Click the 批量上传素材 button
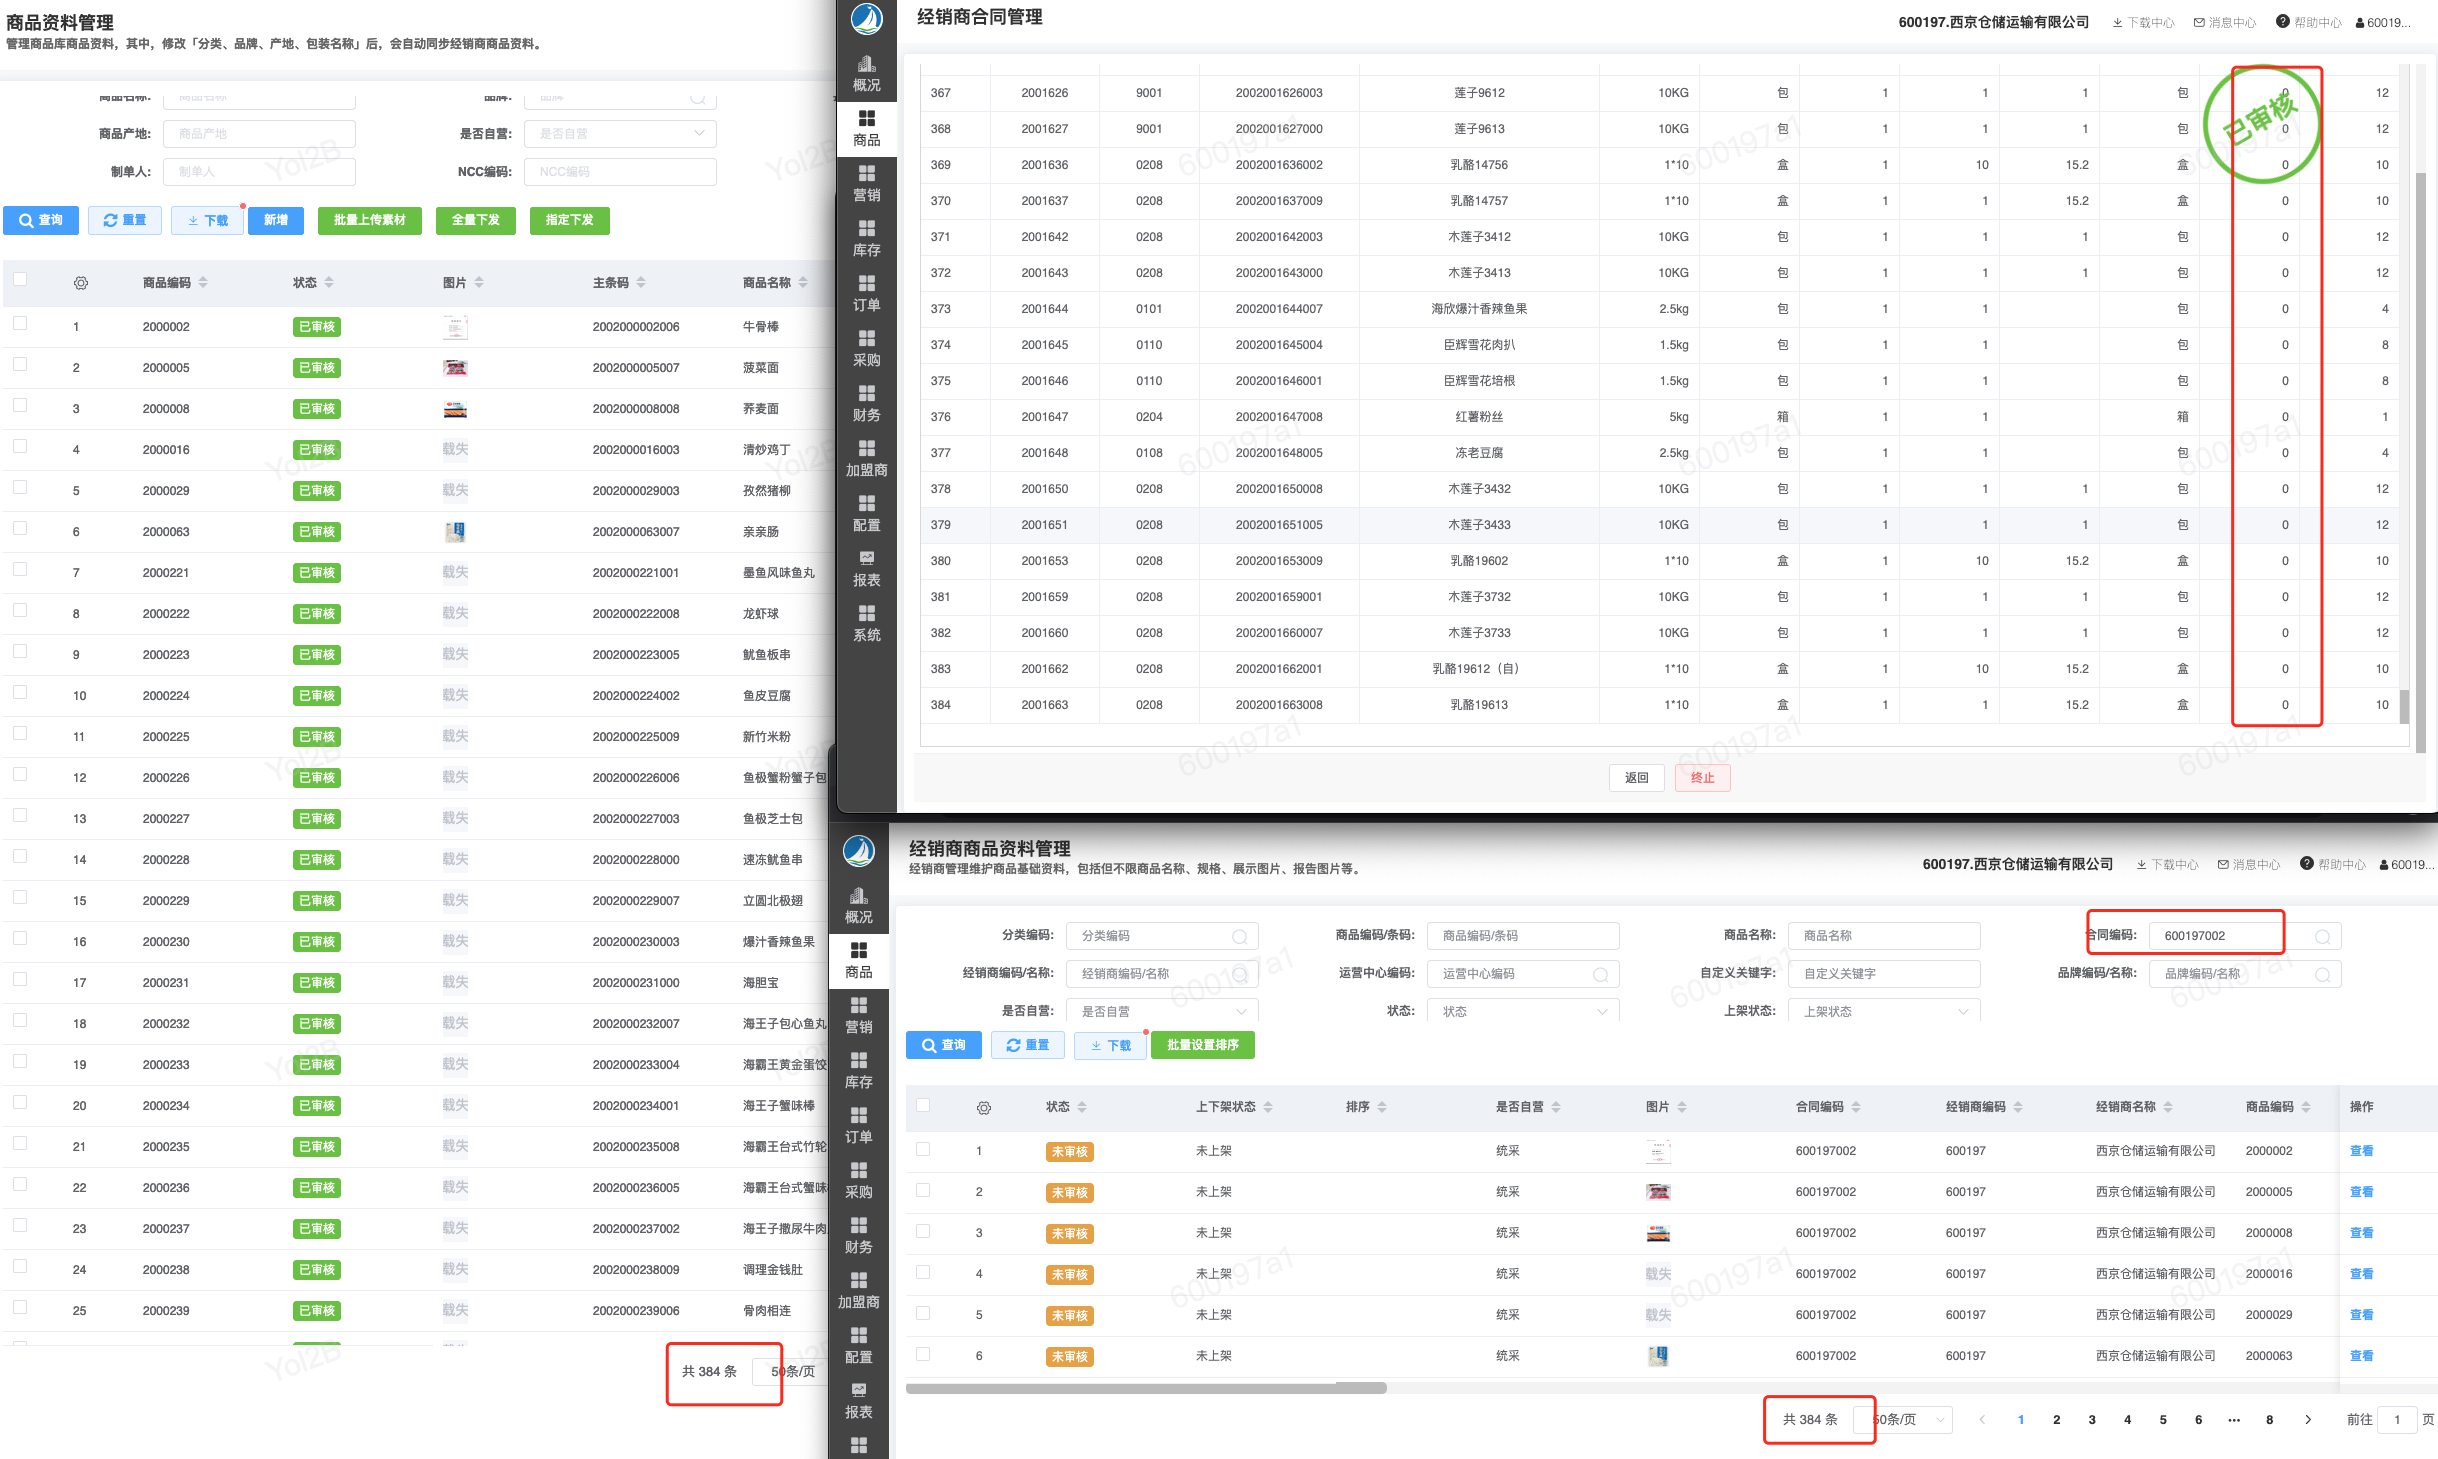Screen dimensions: 2438x1459 [x=369, y=220]
